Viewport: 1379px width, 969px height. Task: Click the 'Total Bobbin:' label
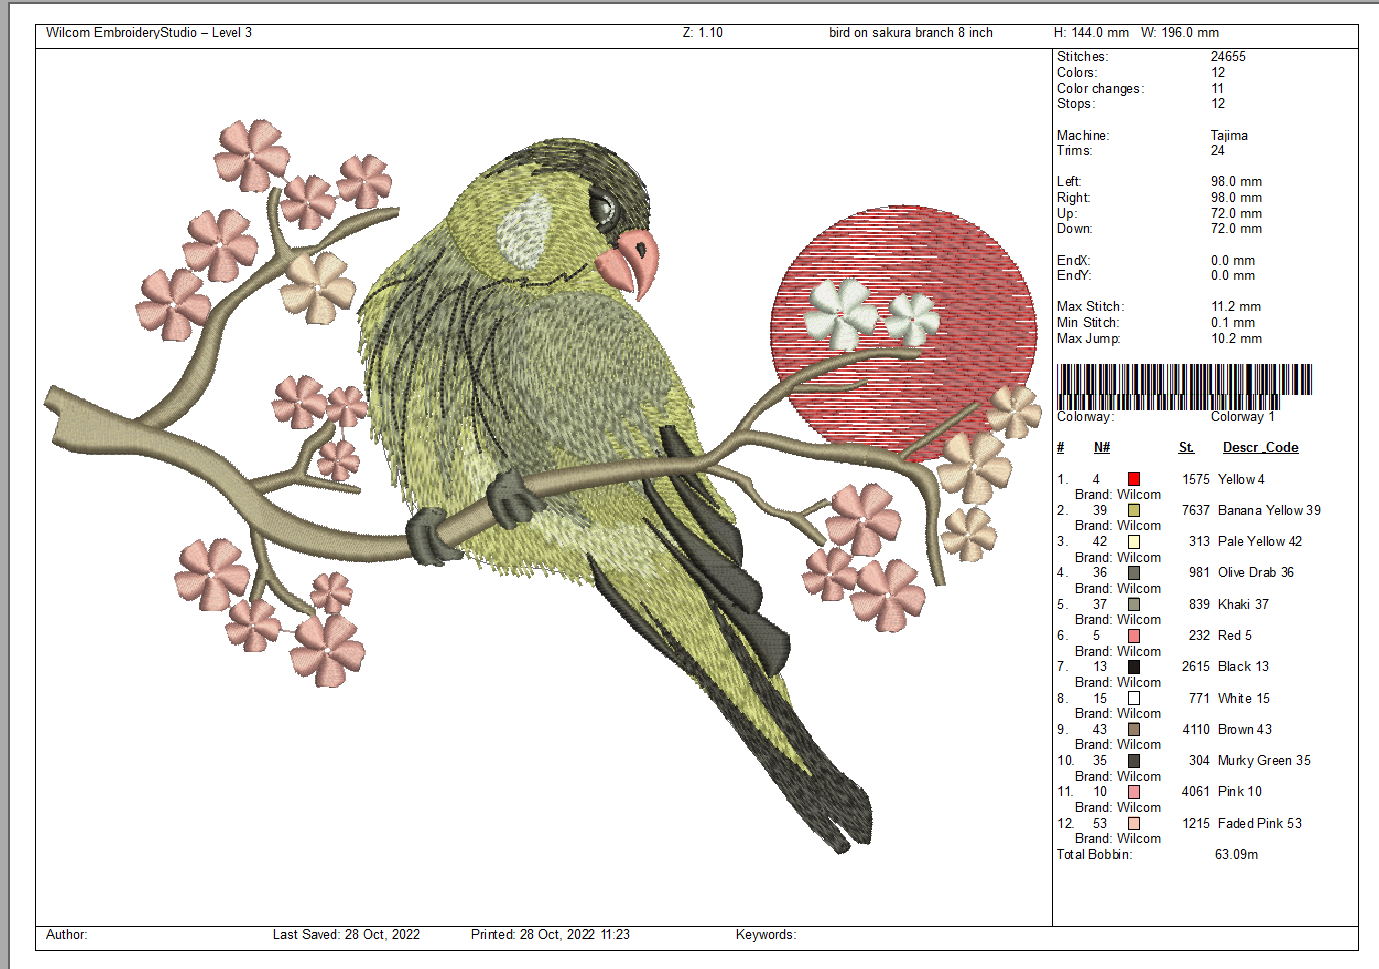(1094, 854)
